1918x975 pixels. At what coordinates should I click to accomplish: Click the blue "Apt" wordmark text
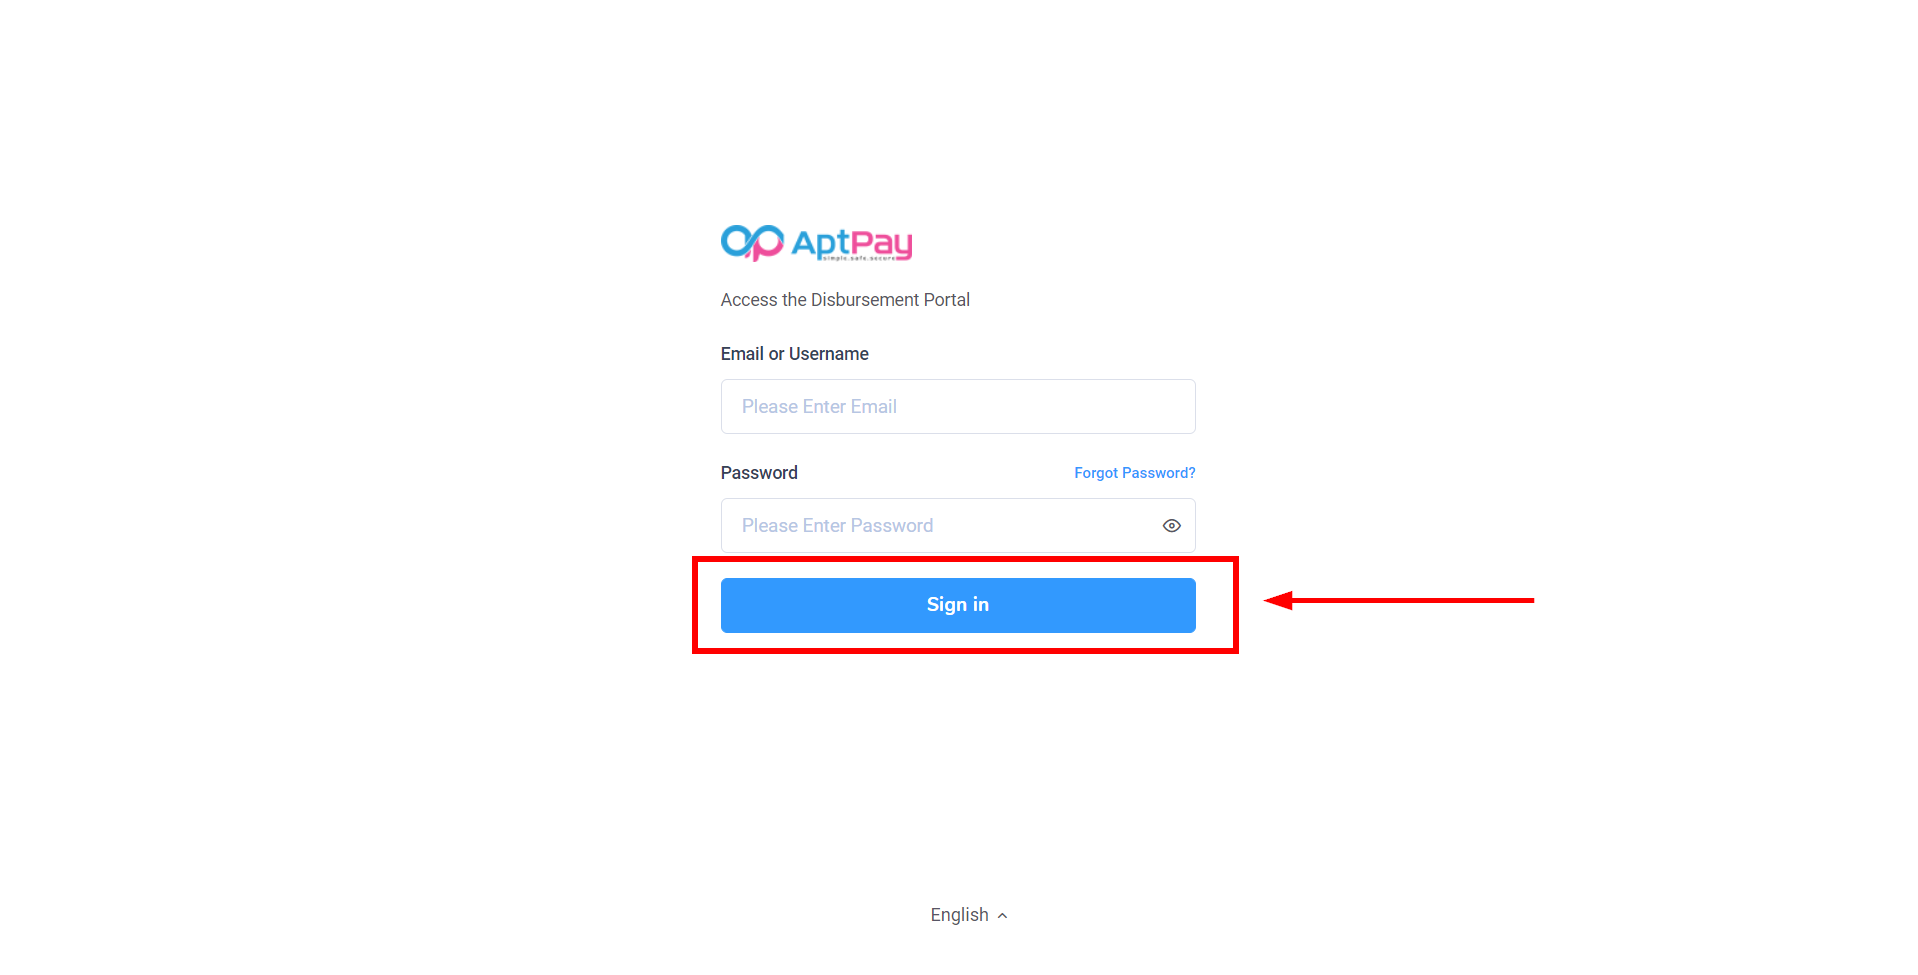point(820,242)
